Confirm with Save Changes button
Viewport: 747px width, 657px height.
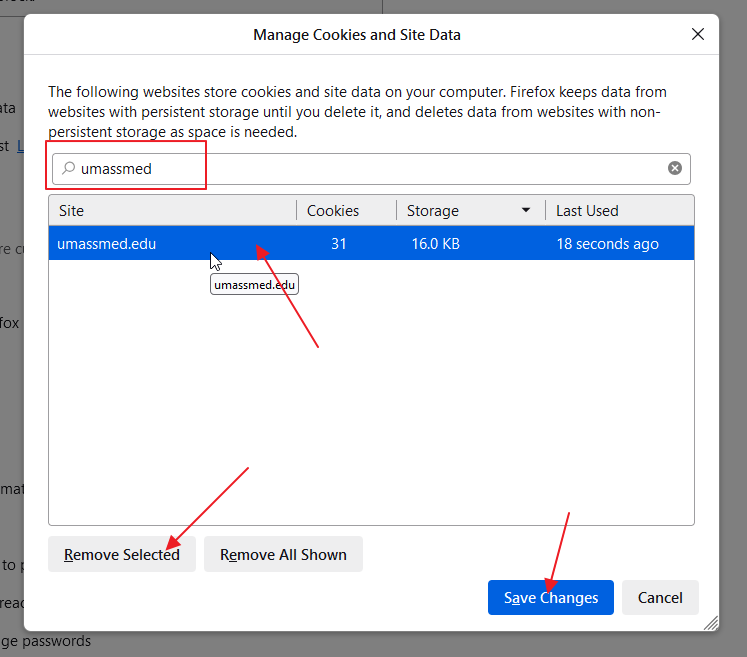(x=550, y=598)
